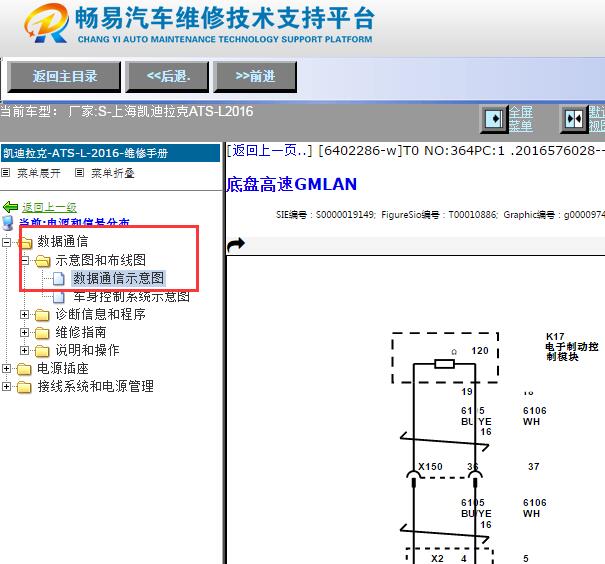Click the 菜单展开 icon
Image resolution: width=605 pixels, height=564 pixels.
[x=5, y=172]
